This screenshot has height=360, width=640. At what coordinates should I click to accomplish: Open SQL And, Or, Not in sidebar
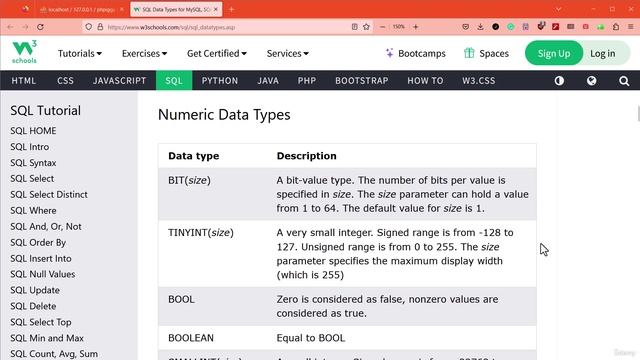46,226
